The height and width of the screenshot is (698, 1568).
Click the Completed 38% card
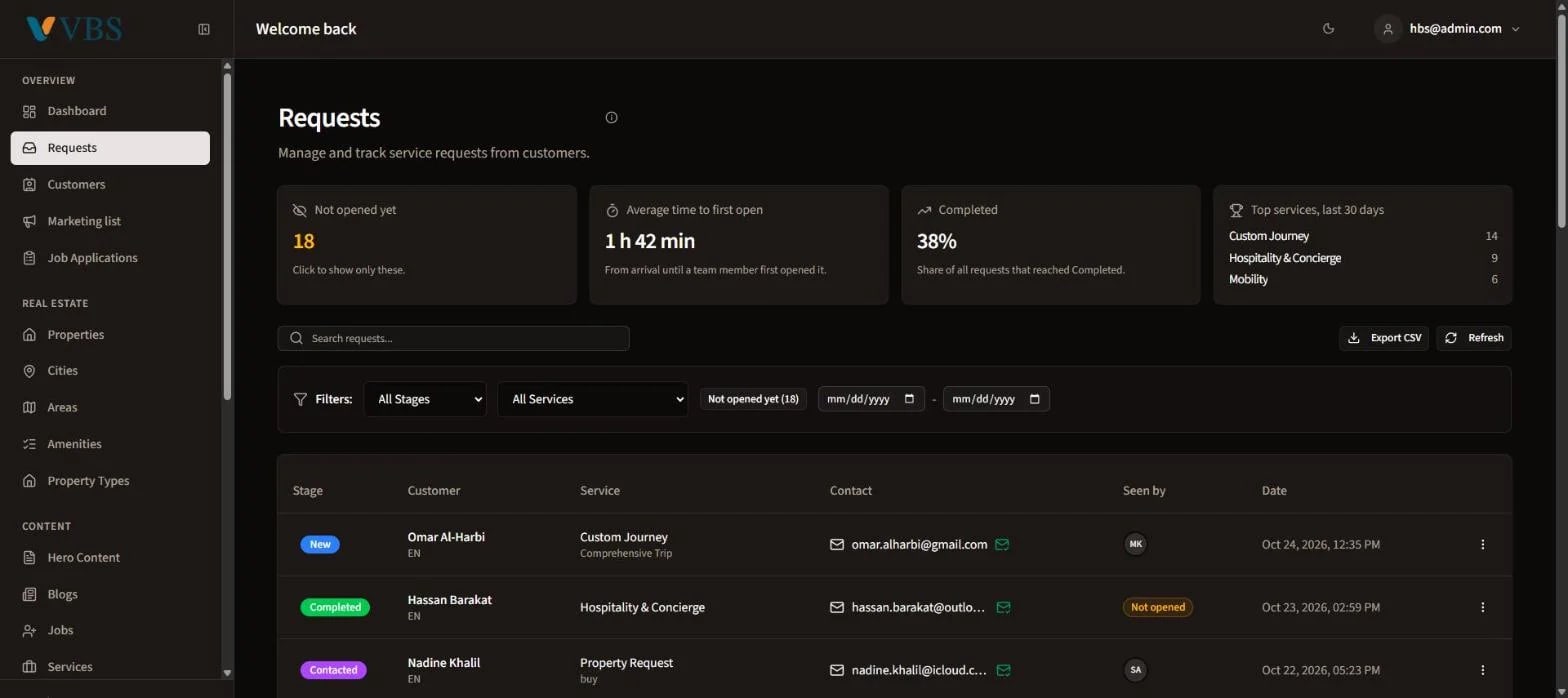pos(1051,244)
